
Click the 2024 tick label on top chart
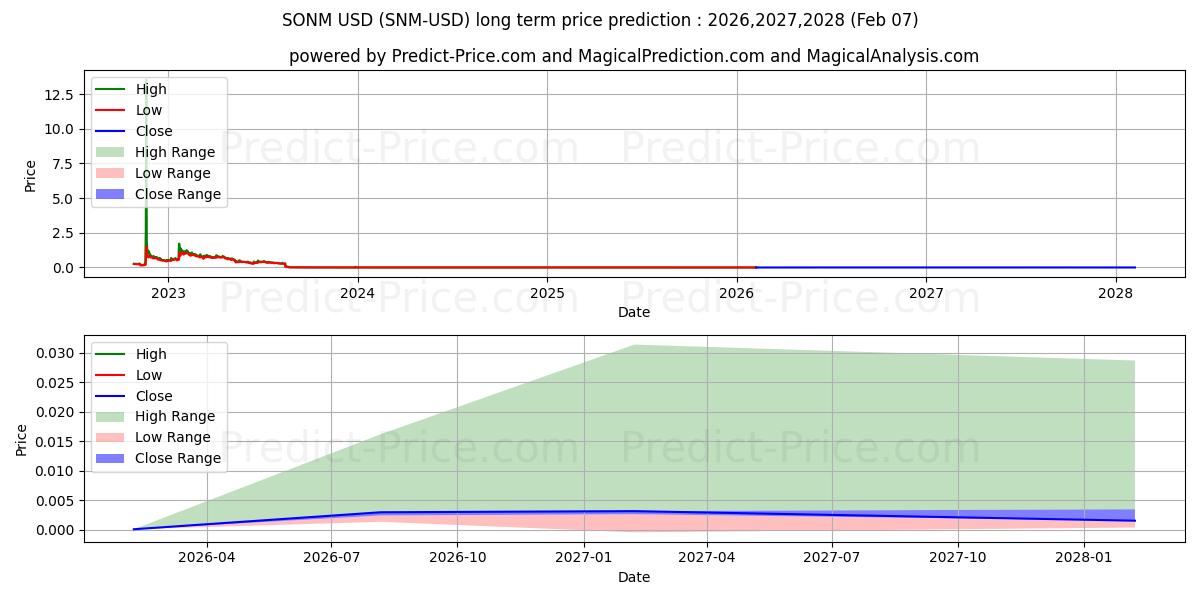coord(357,293)
